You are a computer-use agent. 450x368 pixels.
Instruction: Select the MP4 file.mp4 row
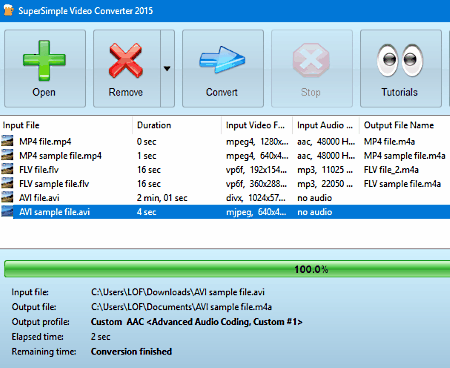(225, 142)
